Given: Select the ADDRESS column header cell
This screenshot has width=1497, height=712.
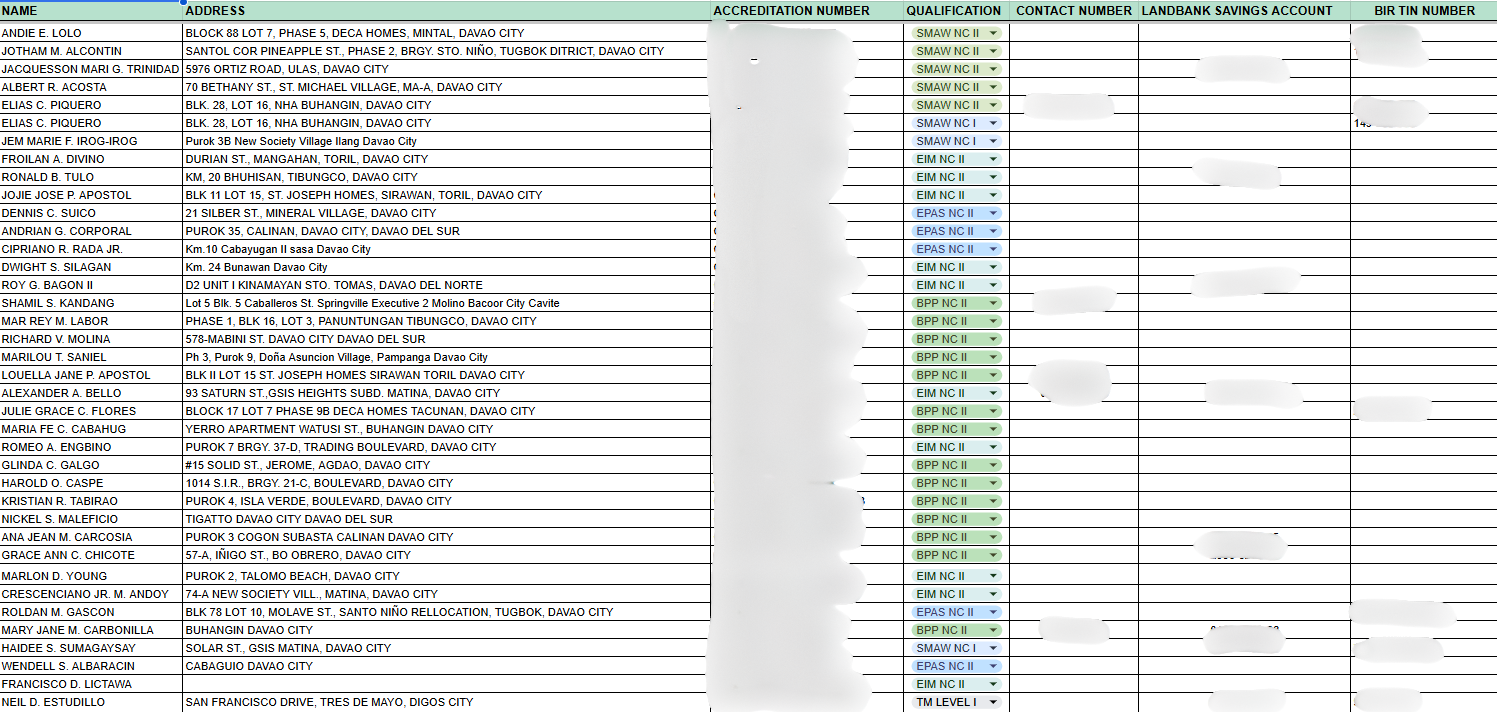Looking at the screenshot, I should coord(446,11).
